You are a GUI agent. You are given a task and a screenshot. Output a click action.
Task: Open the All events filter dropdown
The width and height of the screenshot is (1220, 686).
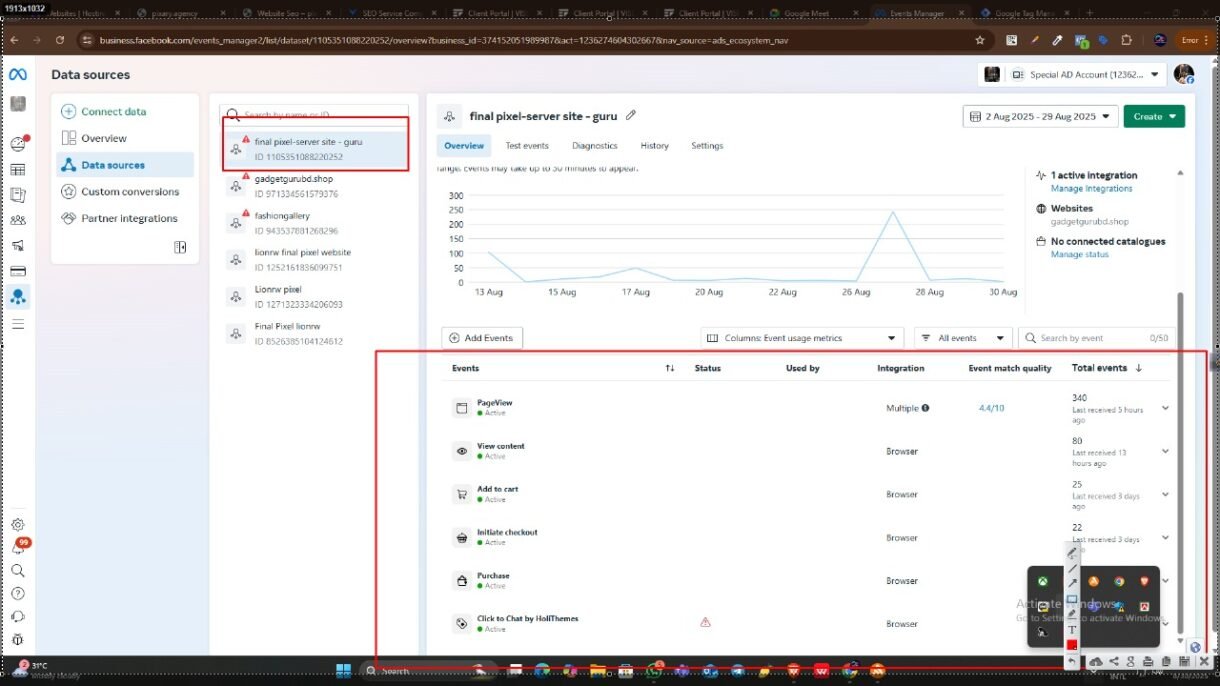(x=962, y=338)
